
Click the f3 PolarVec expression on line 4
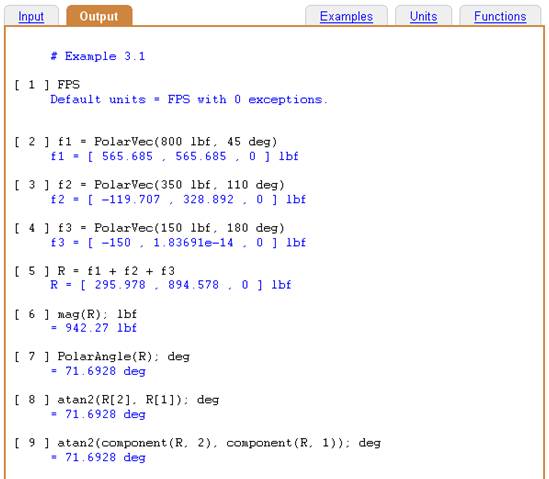point(171,228)
